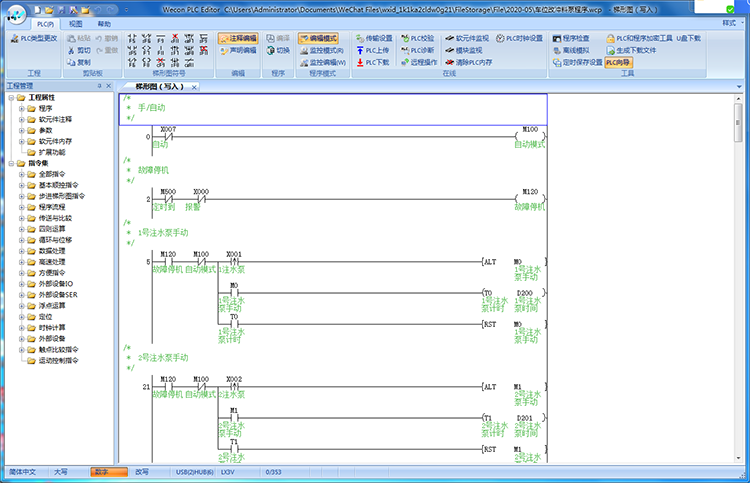The width and height of the screenshot is (750, 483).
Task: Click the M100 output coil on rung 0
Action: pyautogui.click(x=530, y=135)
